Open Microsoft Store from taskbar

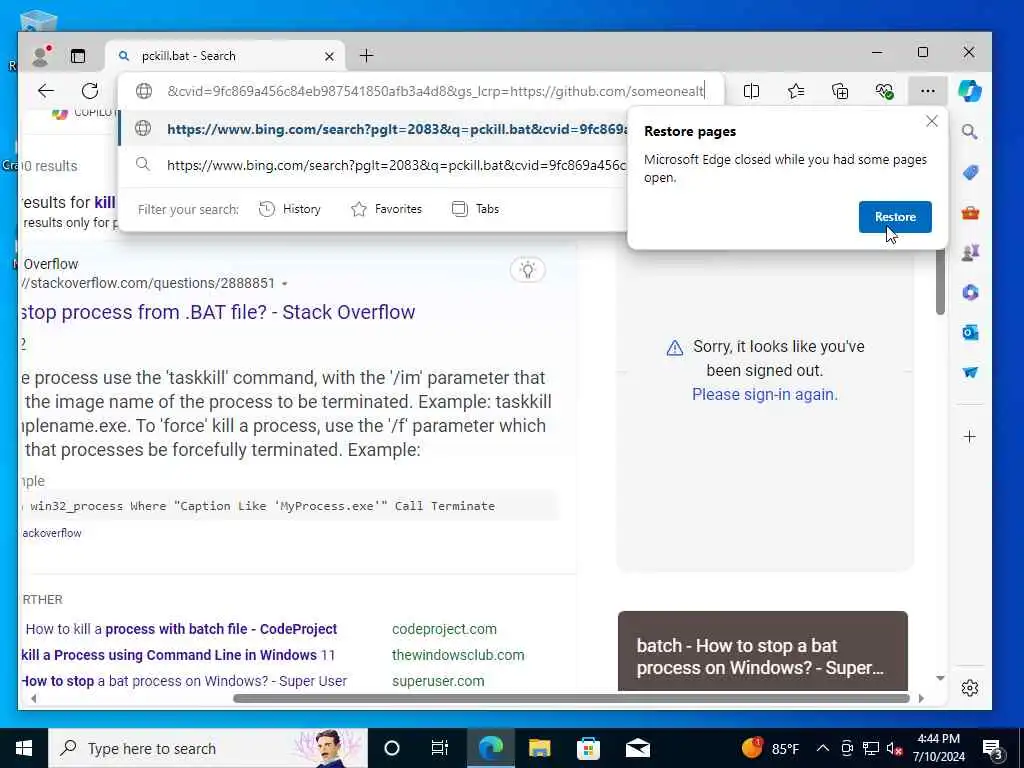click(x=588, y=748)
